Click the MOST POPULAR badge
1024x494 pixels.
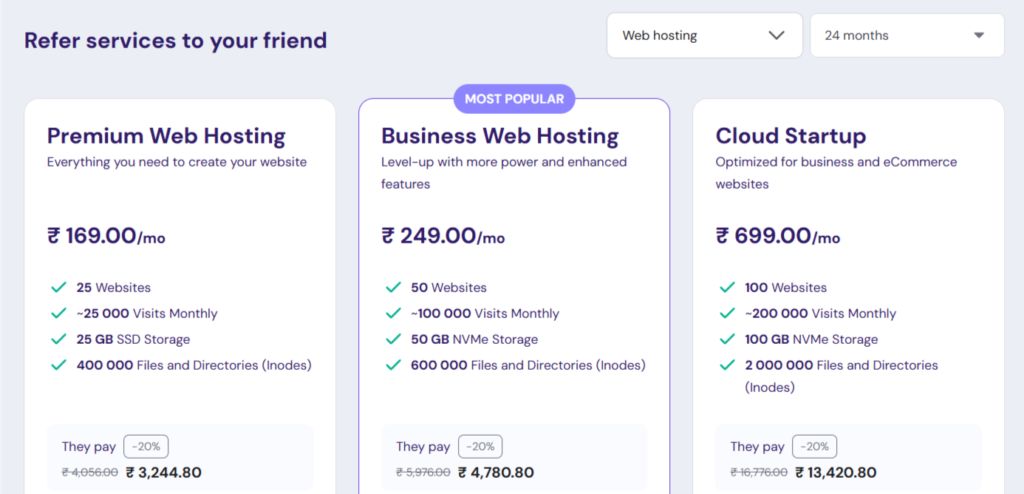coord(514,99)
